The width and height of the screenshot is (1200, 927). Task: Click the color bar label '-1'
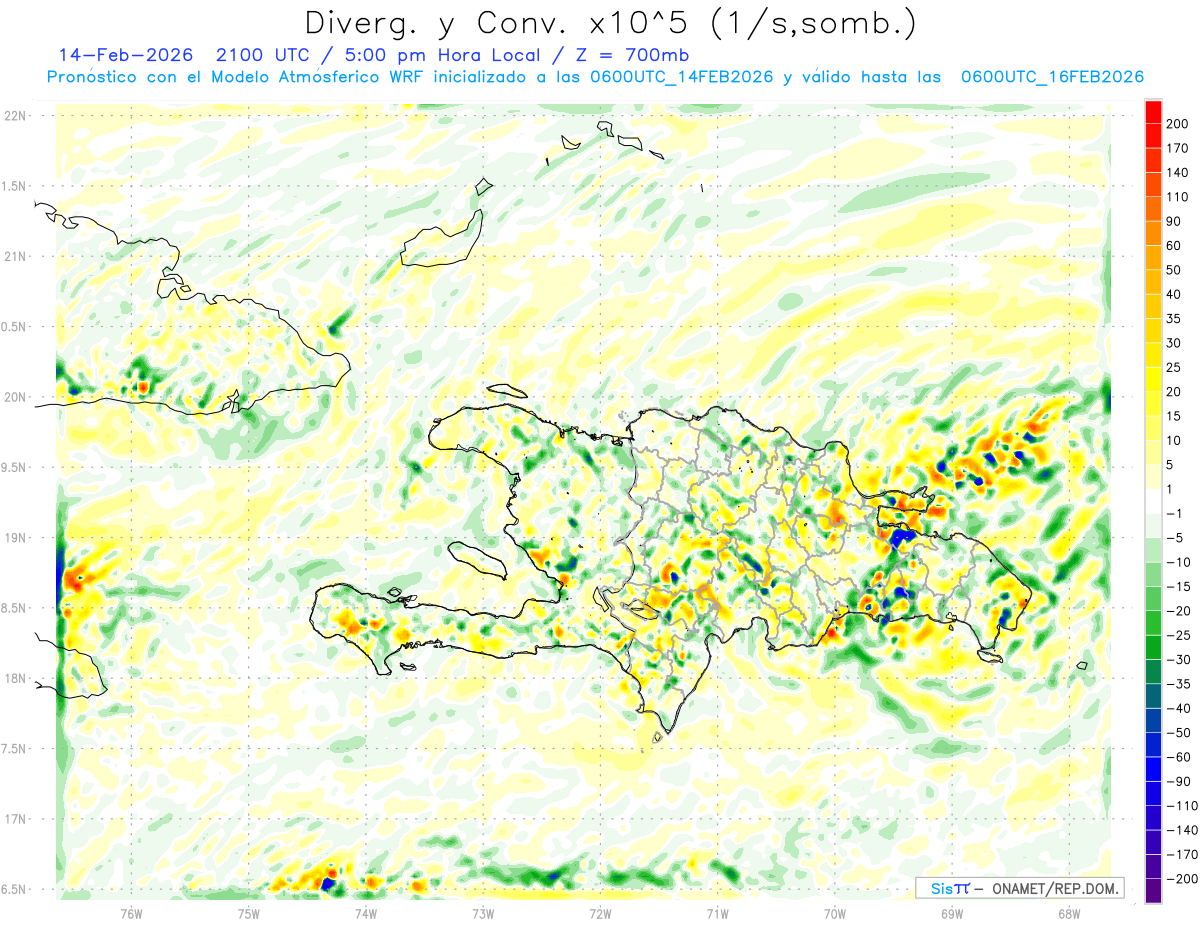tap(1174, 514)
